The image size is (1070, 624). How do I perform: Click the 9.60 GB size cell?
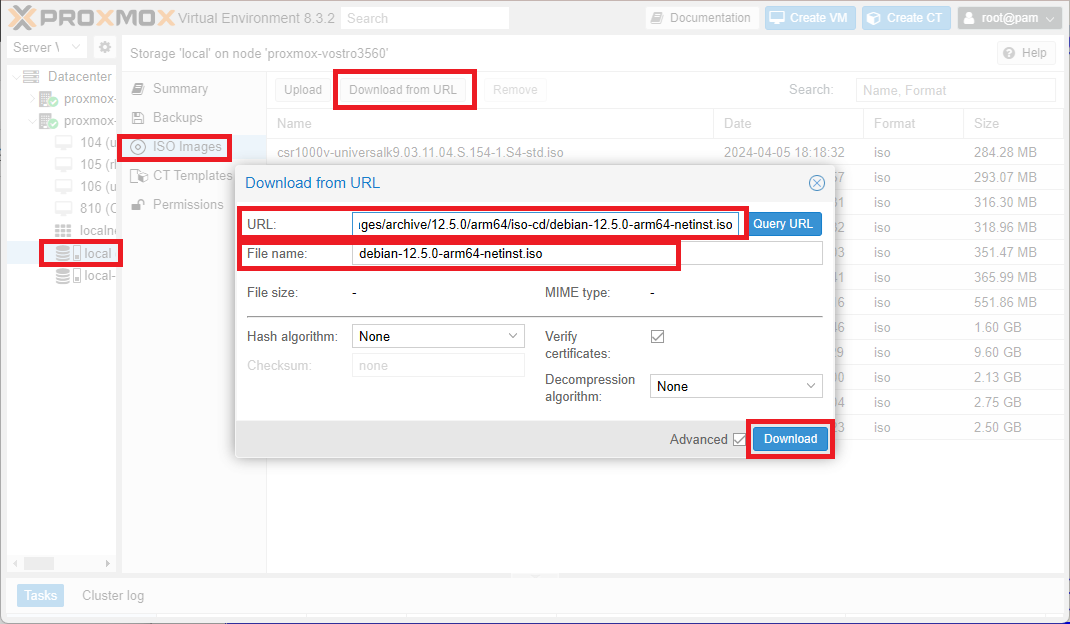997,352
